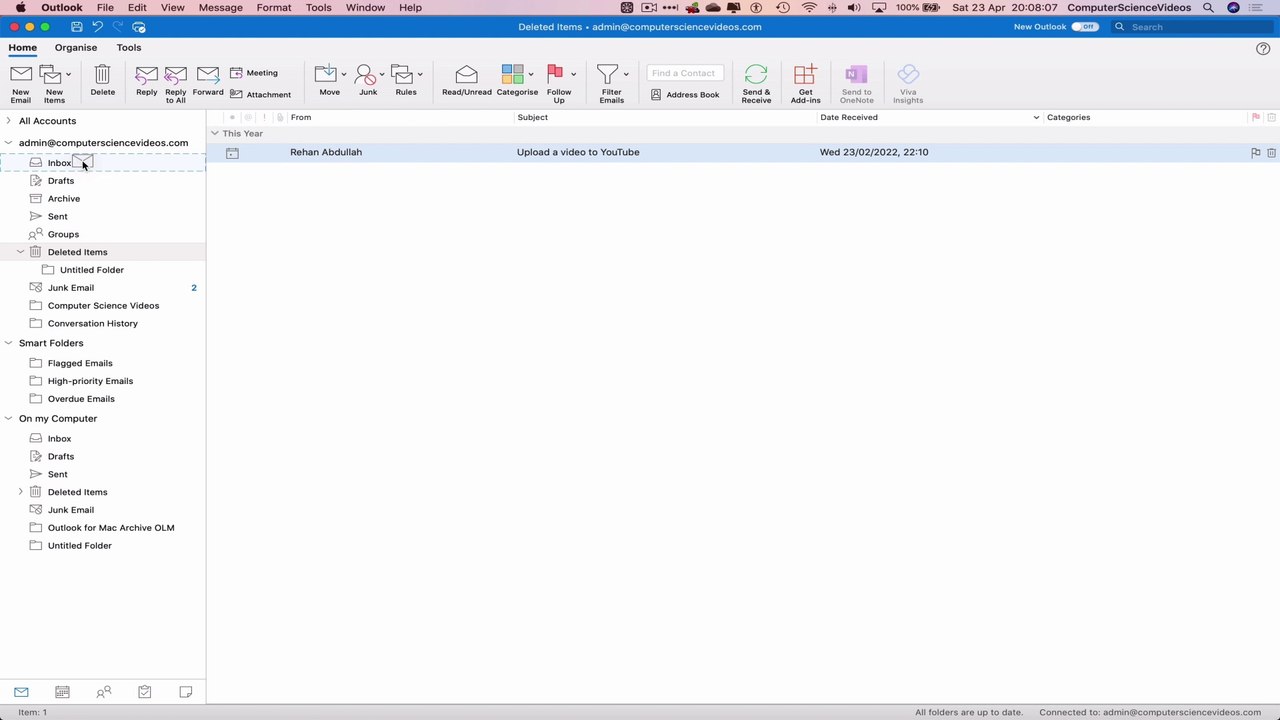The image size is (1280, 720).
Task: Click the Save icon in title bar
Action: click(77, 27)
